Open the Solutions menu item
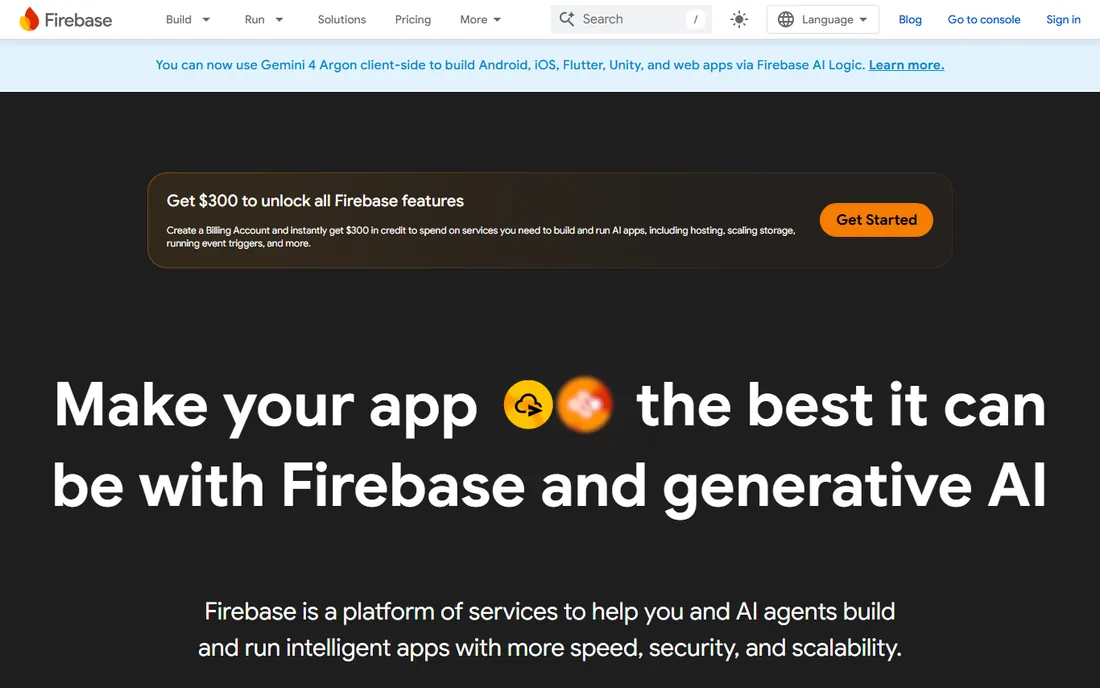 pos(342,20)
